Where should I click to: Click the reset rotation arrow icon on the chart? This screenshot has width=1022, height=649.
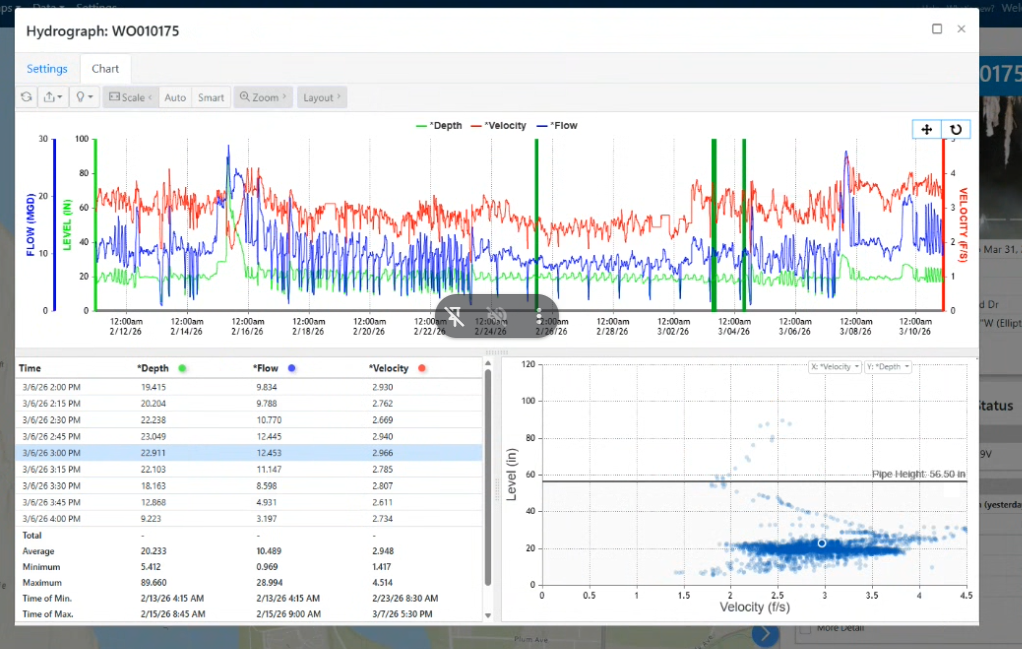tap(955, 129)
